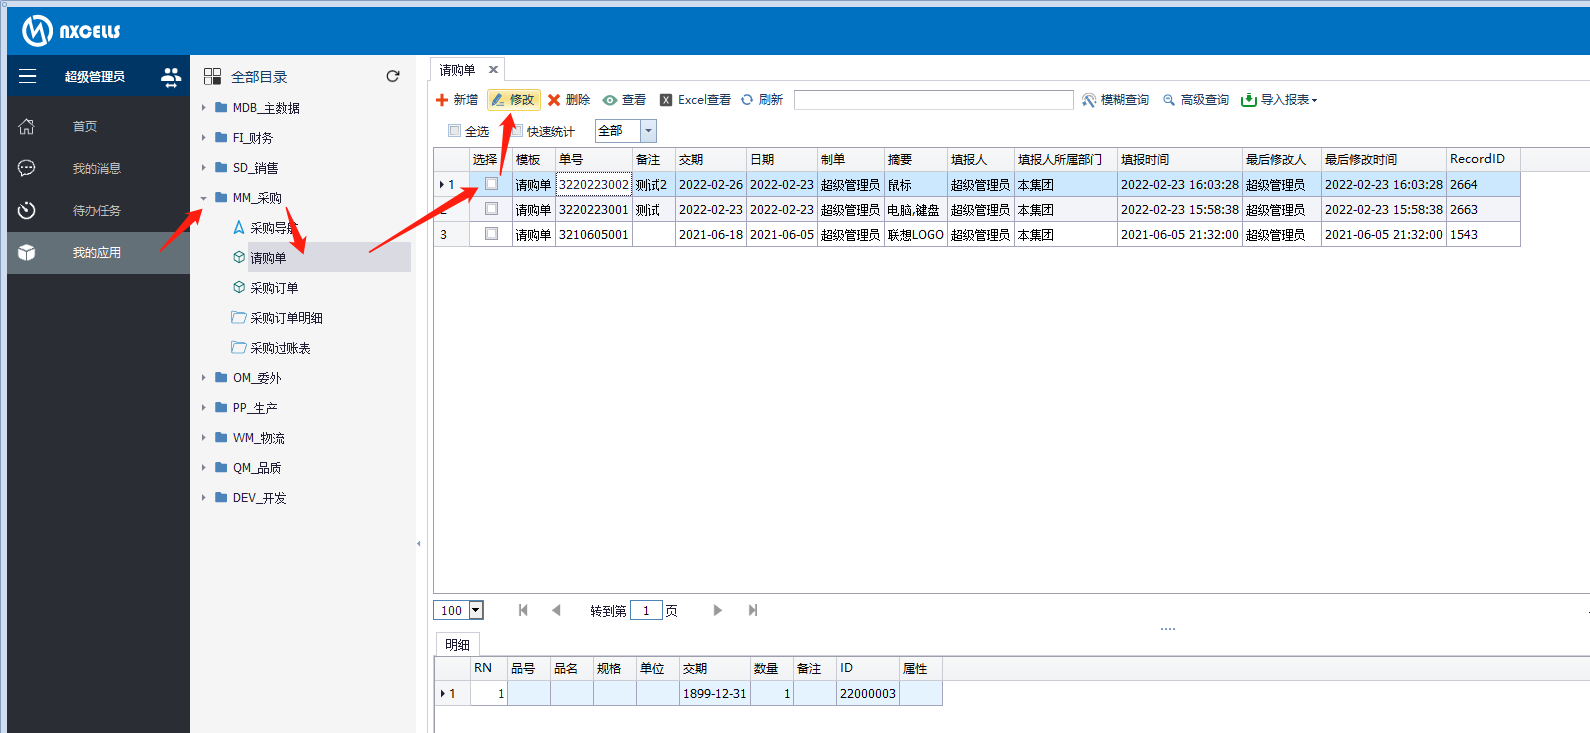Go to last page with pagination icon

click(x=753, y=610)
